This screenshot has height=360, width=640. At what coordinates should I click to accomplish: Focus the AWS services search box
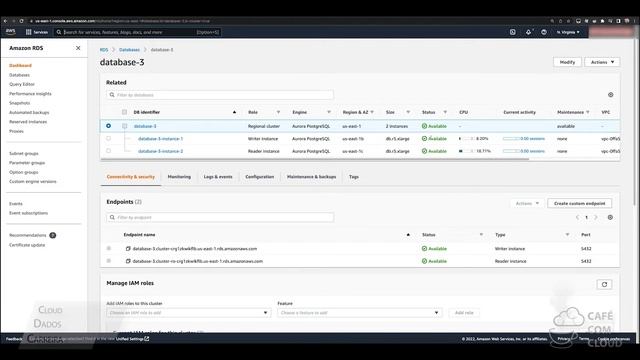pos(138,32)
